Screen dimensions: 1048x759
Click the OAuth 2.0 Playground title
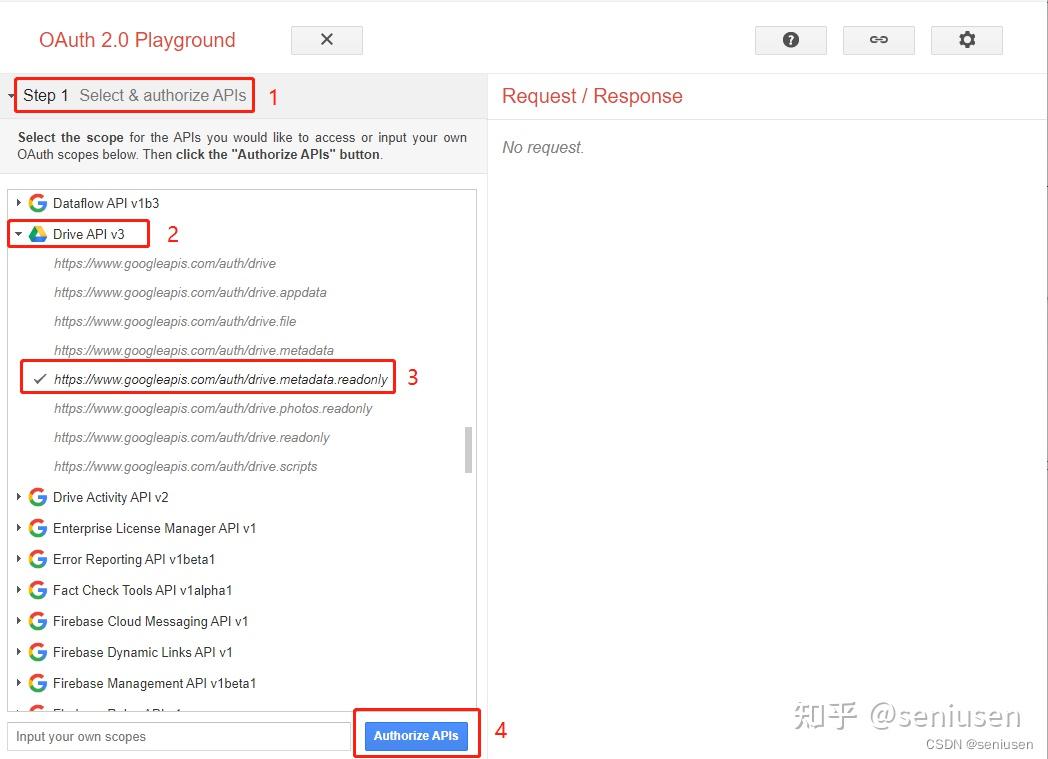(136, 40)
